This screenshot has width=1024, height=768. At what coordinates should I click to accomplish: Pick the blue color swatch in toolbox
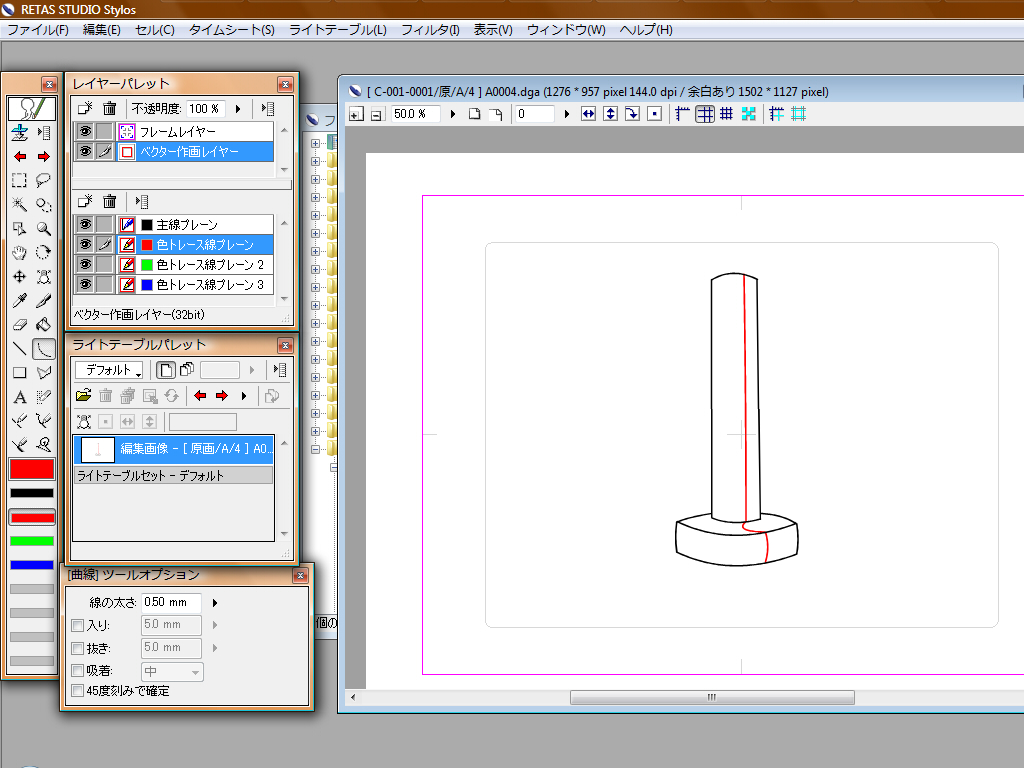pos(32,565)
